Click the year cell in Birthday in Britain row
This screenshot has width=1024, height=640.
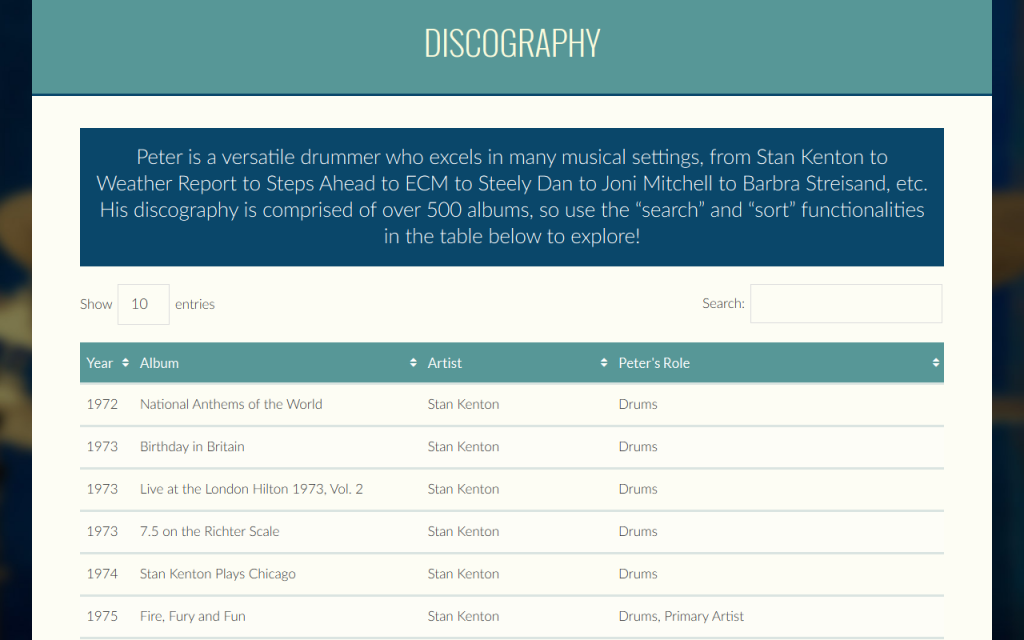pos(103,447)
